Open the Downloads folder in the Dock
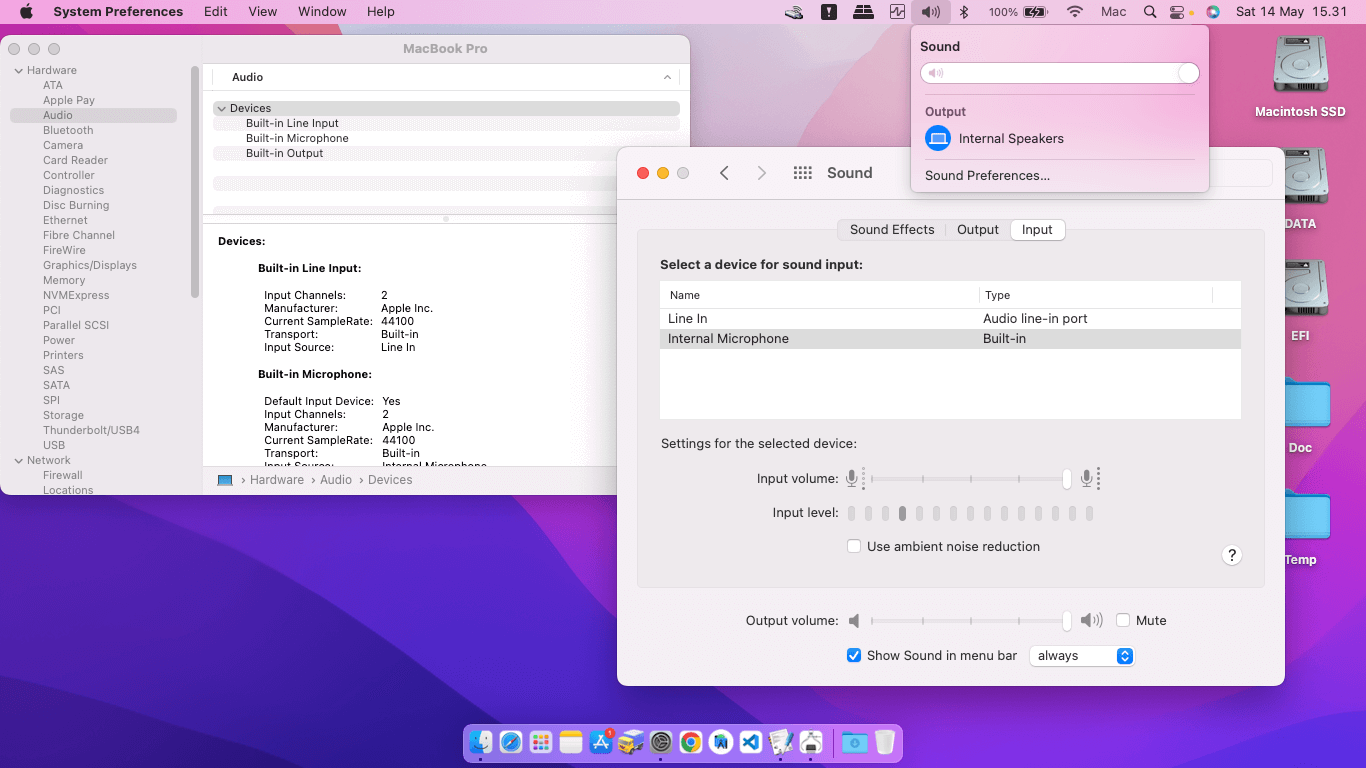 (x=854, y=742)
